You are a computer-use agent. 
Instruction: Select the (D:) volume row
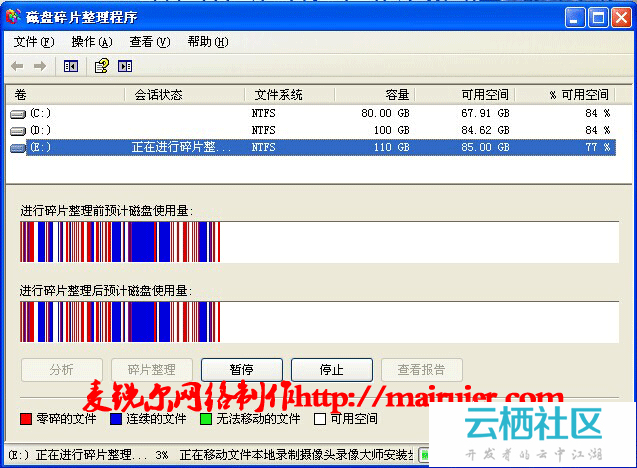point(312,130)
